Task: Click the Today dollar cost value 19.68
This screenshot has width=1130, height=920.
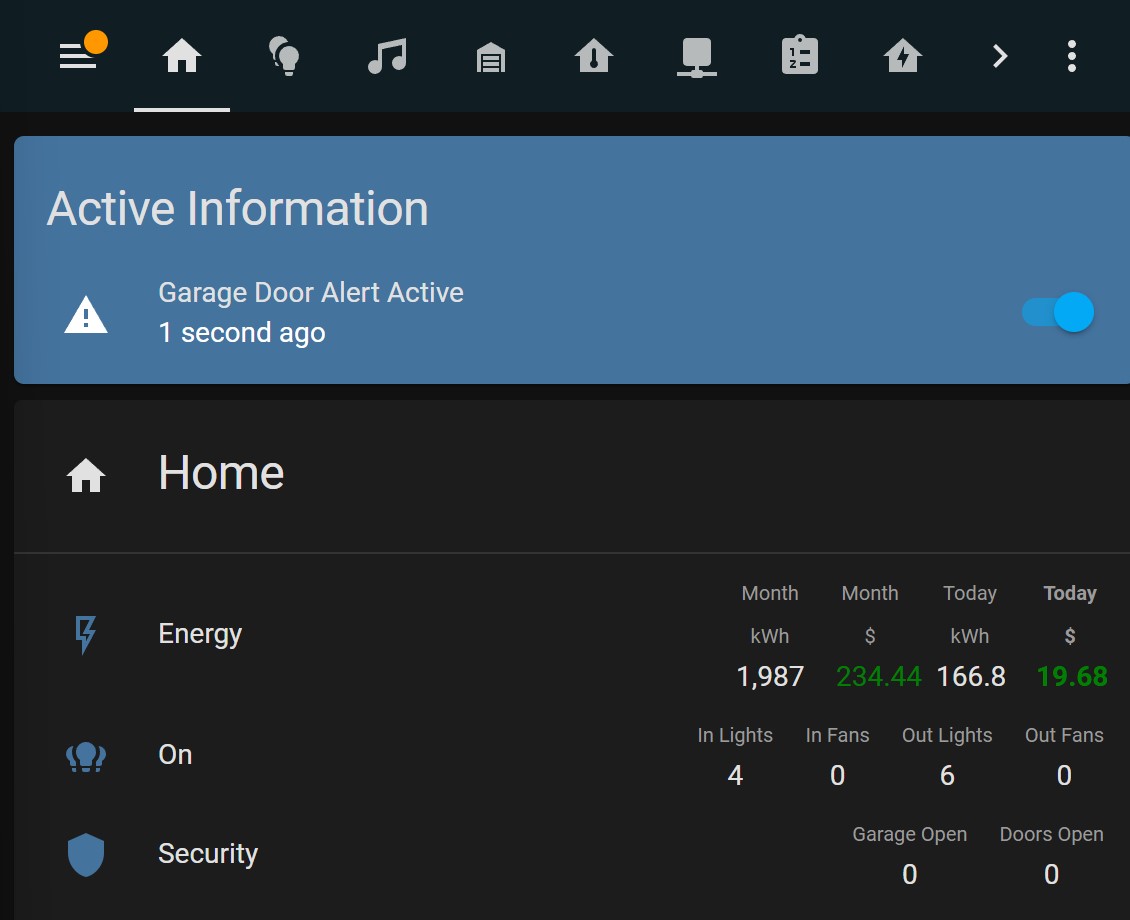Action: [x=1072, y=676]
